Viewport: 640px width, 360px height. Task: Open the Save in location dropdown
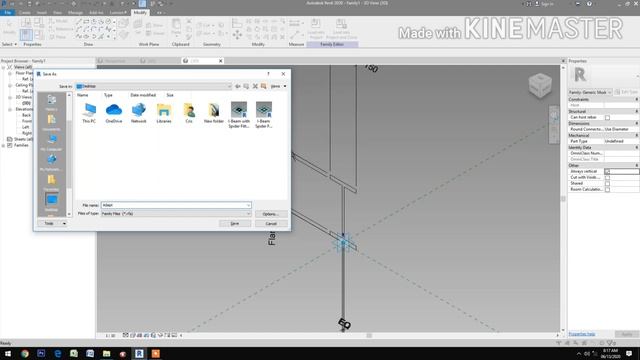point(154,86)
